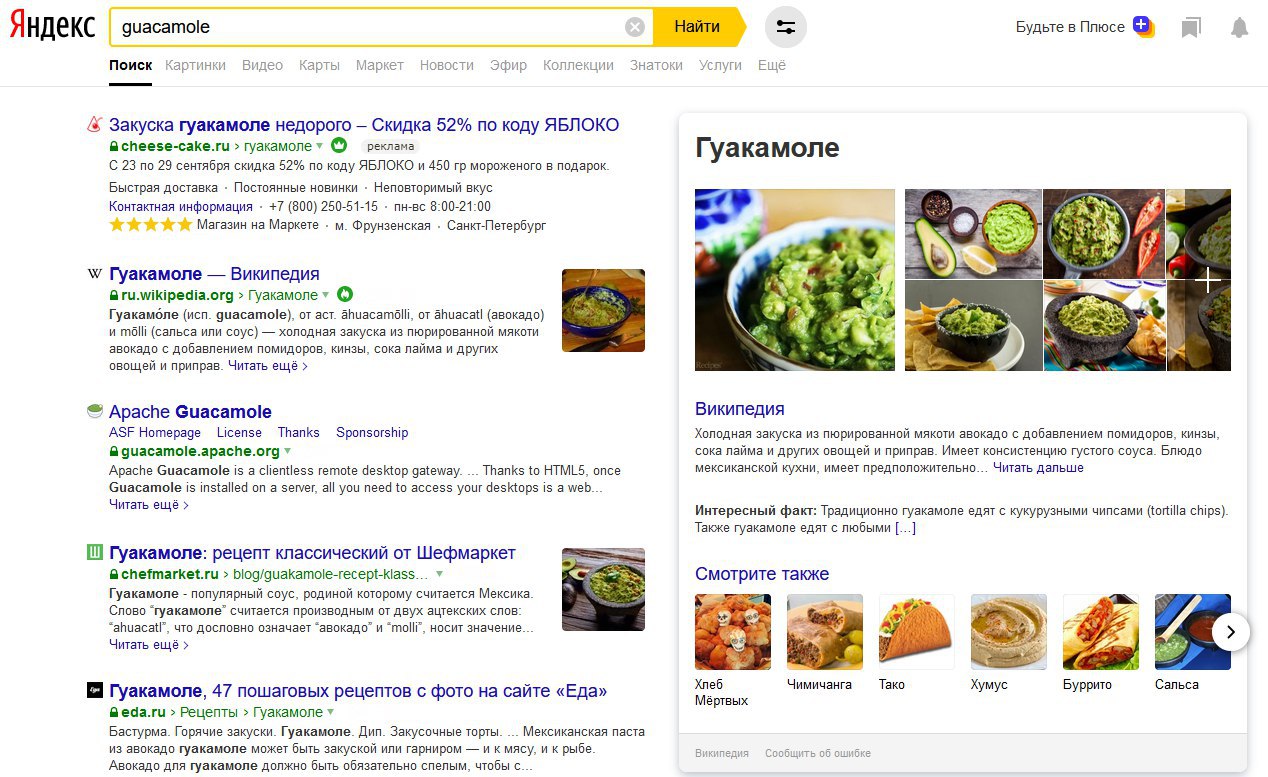Viewport: 1268px width, 777px height.
Task: Open the Чимичанга related card
Action: click(825, 642)
